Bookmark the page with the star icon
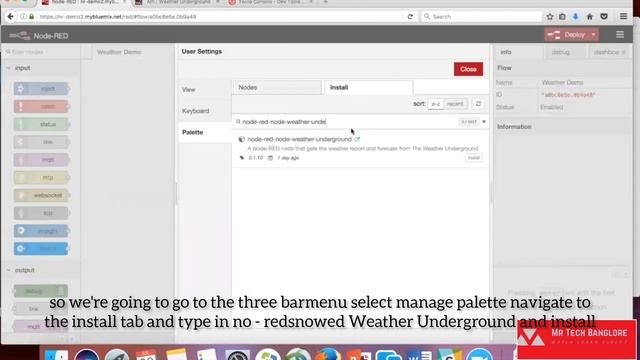640x360 pixels. 550,17
